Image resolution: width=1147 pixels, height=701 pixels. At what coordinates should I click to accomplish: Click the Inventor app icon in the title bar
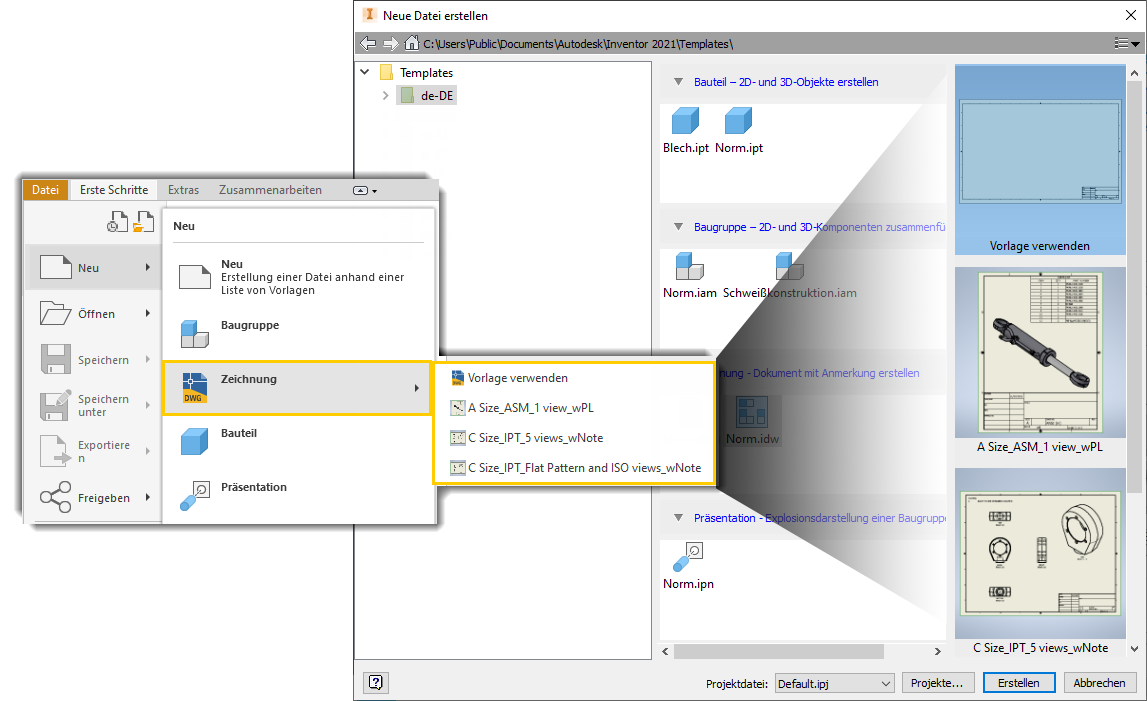pos(369,15)
